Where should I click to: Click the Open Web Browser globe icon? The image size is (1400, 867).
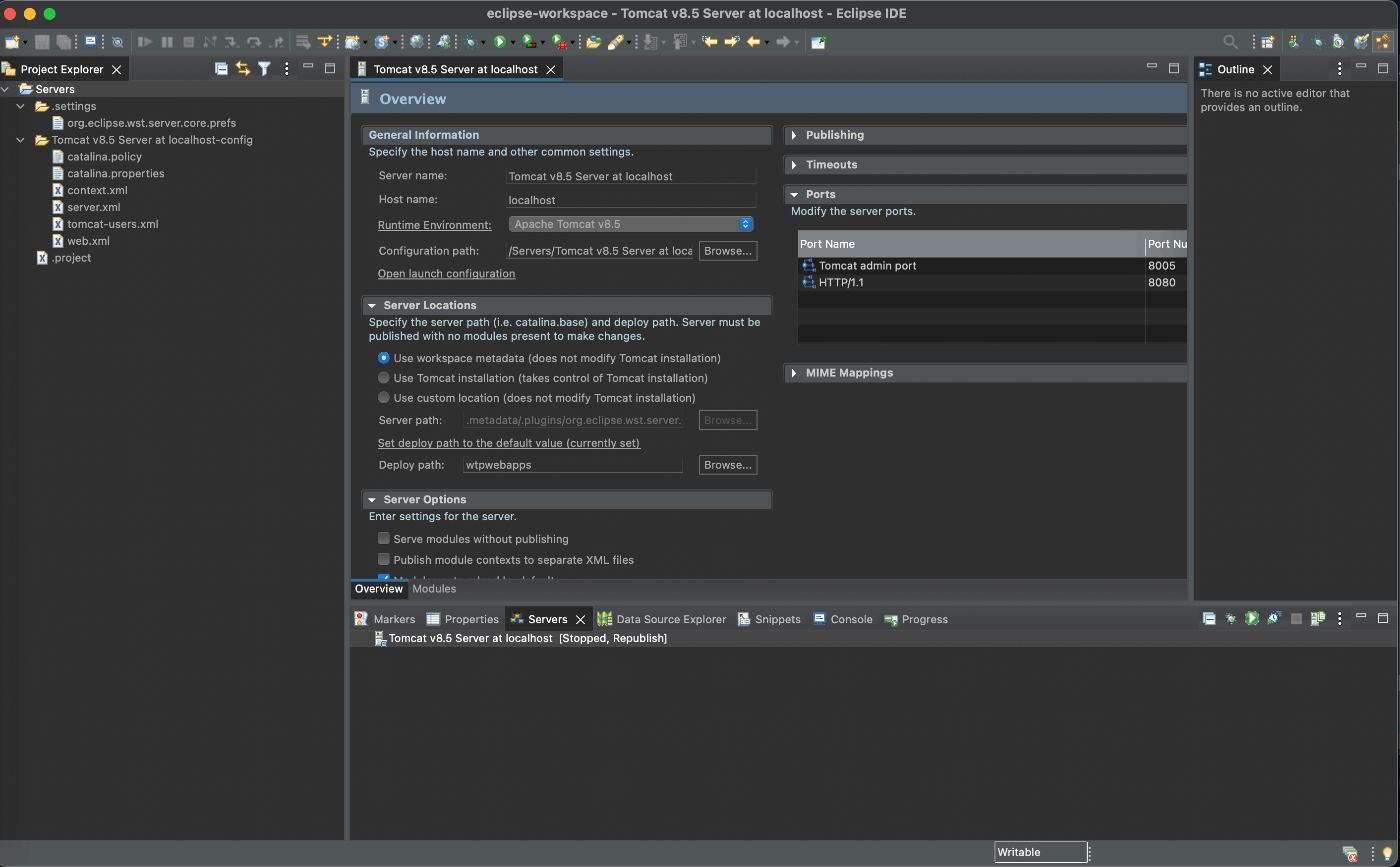point(416,42)
